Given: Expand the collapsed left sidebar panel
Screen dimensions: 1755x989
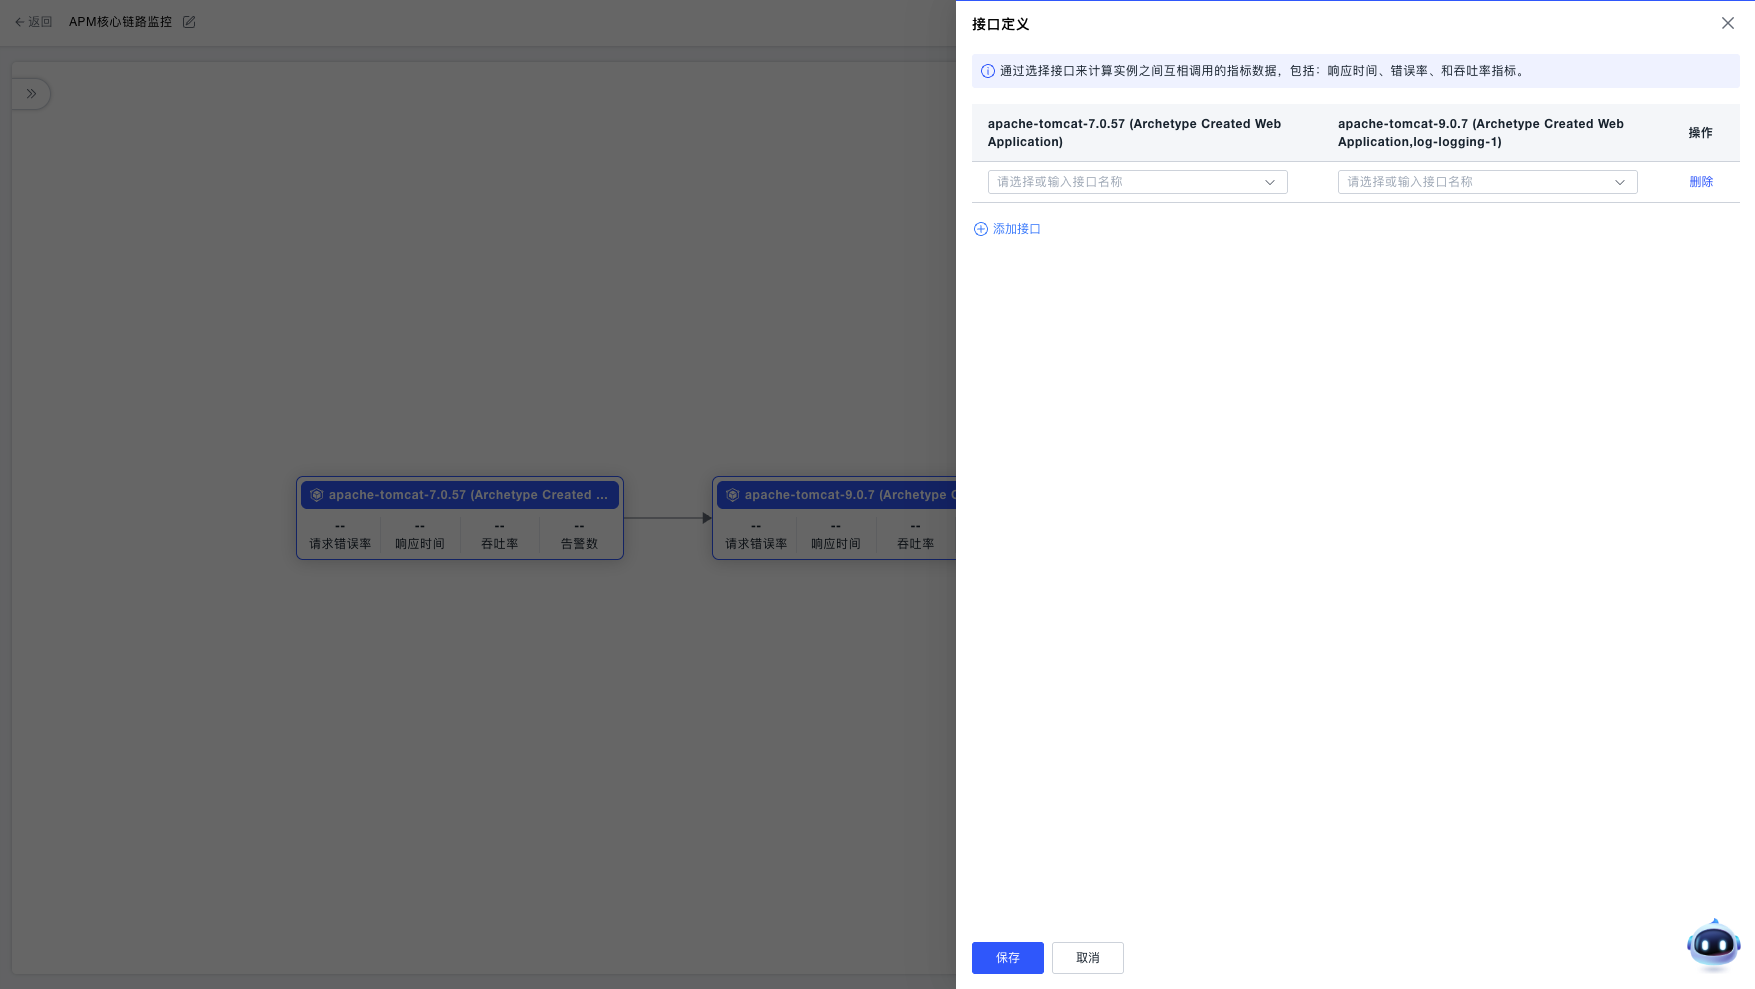Looking at the screenshot, I should pos(31,94).
